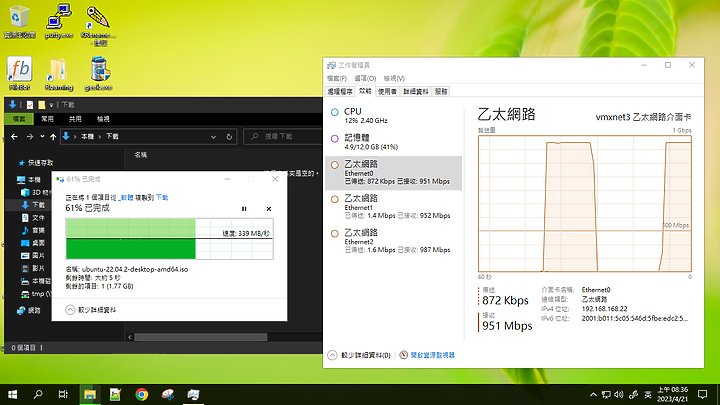Open taskbar search
Screen dimensions: 720x405
tap(38, 394)
